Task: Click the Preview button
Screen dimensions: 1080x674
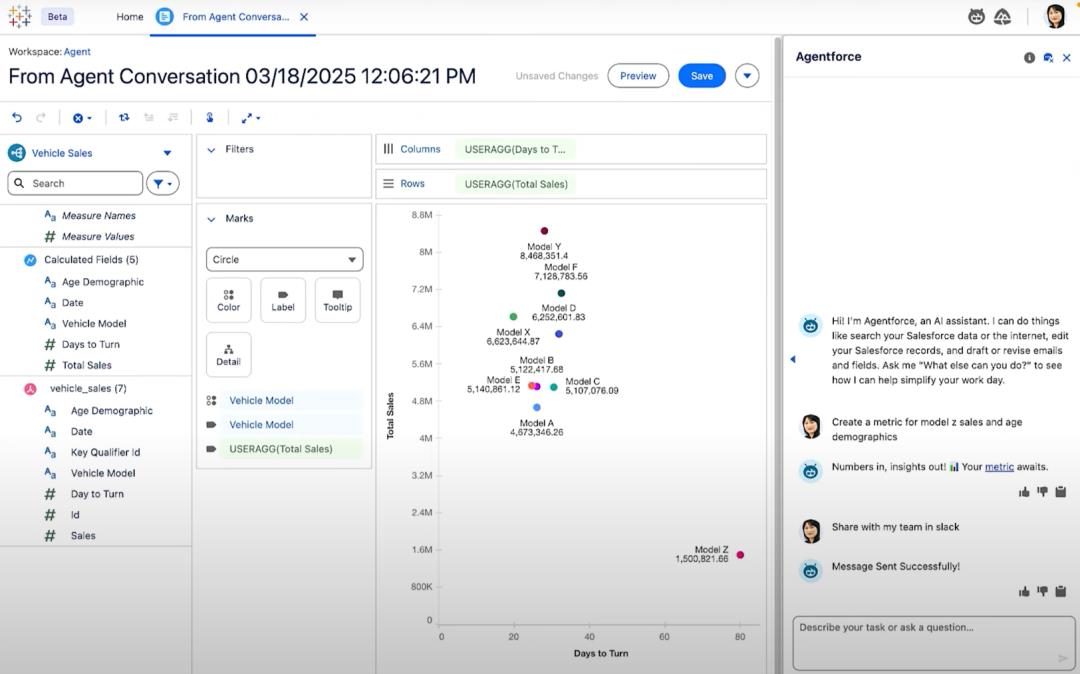Action: 638,76
